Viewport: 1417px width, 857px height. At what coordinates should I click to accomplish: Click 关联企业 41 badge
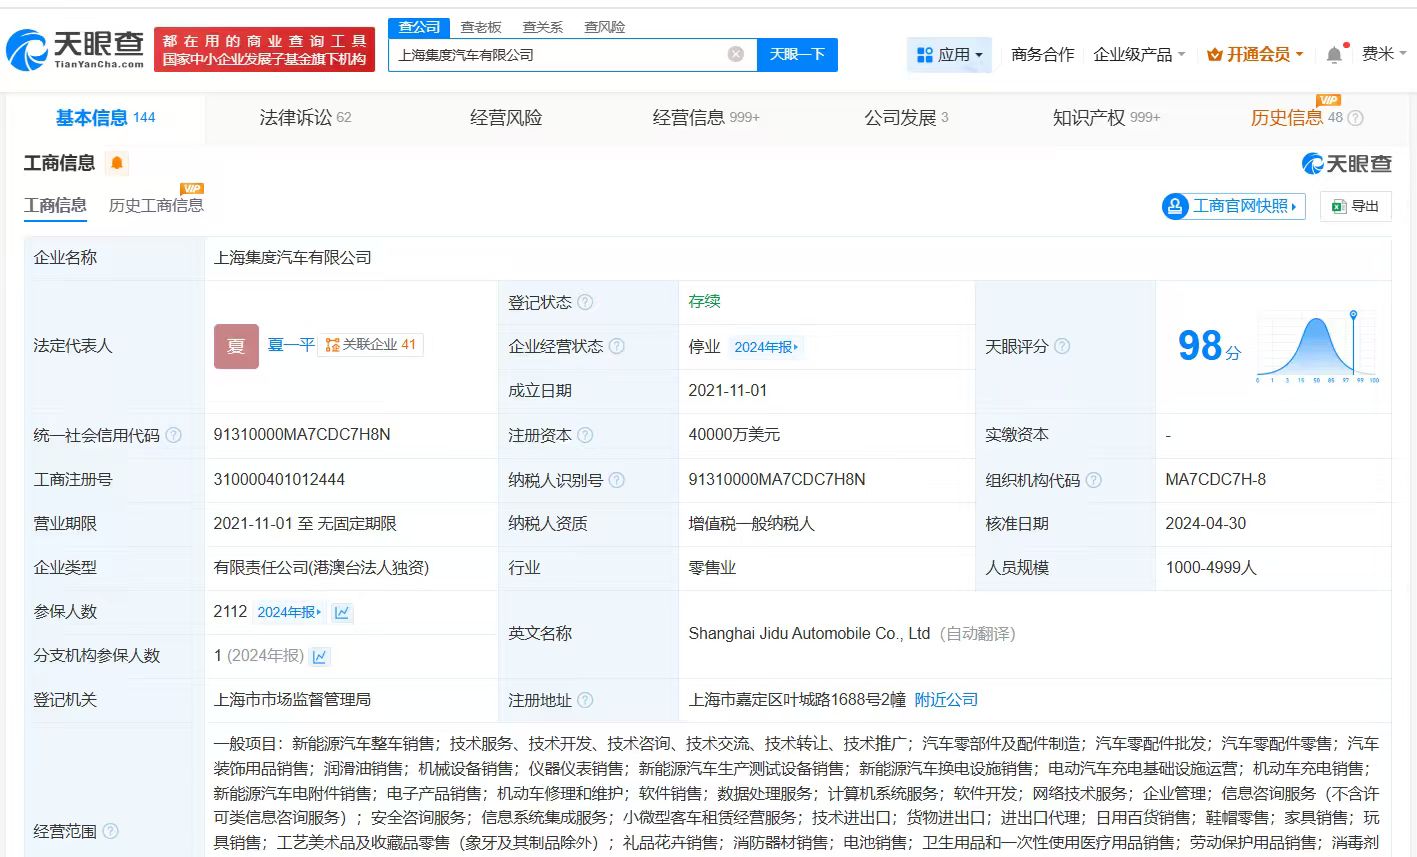tap(370, 345)
